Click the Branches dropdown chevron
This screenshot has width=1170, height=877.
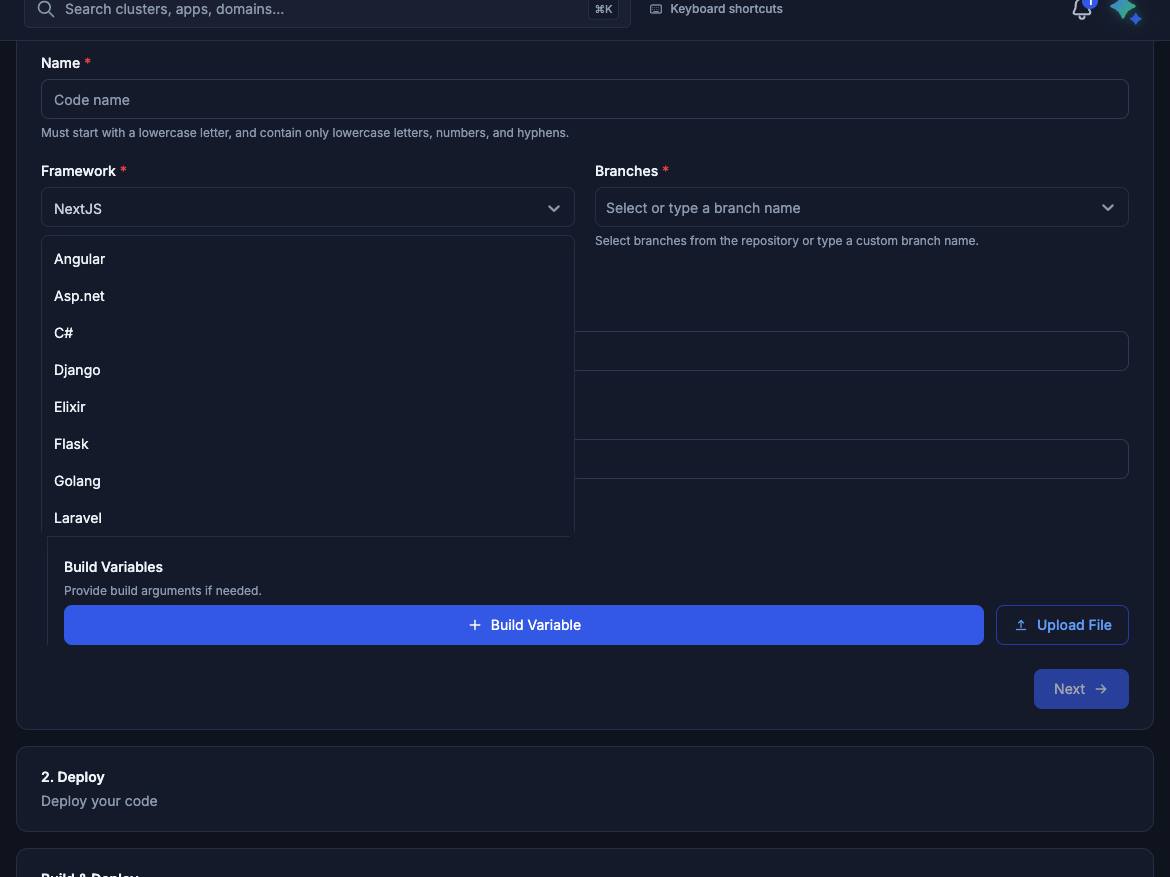coord(1107,207)
